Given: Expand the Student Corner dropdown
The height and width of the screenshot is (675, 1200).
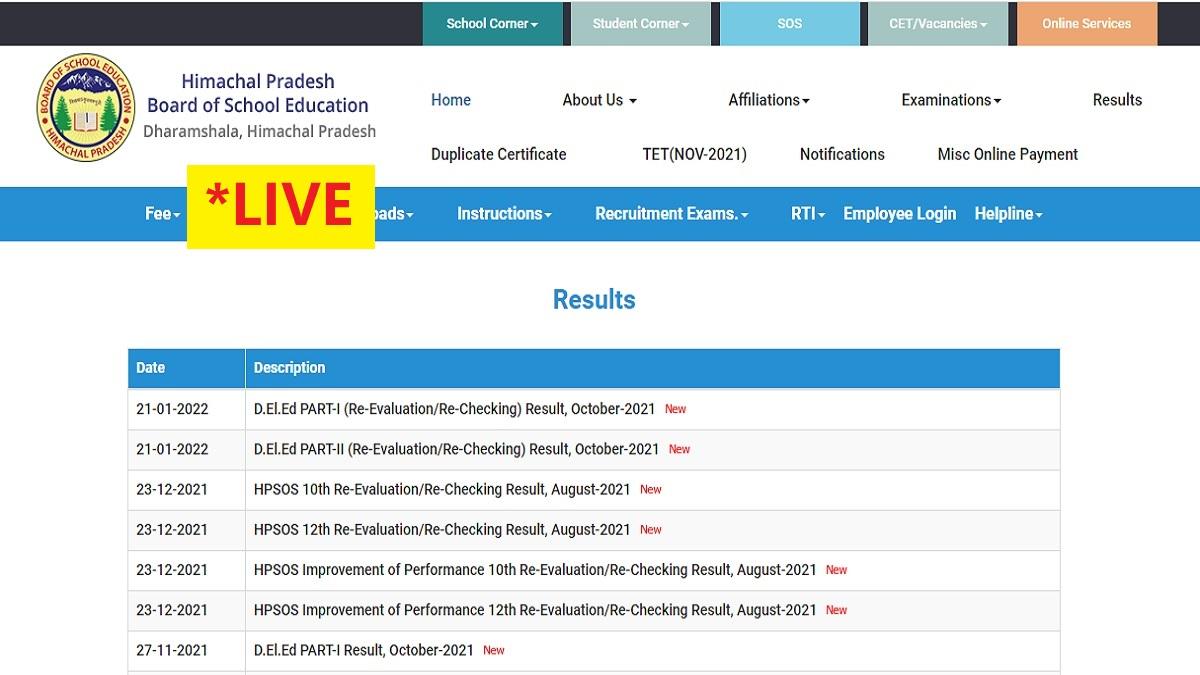Looking at the screenshot, I should click(640, 23).
